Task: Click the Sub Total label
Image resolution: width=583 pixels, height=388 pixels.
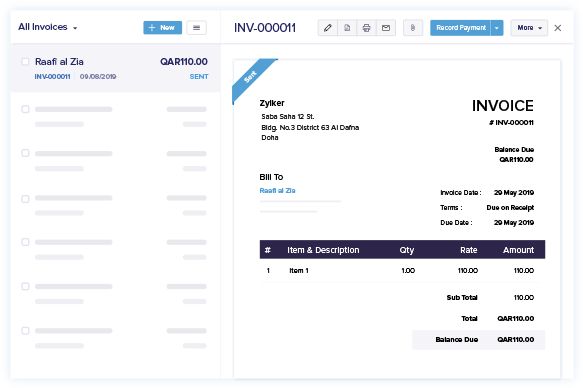Action: (462, 298)
